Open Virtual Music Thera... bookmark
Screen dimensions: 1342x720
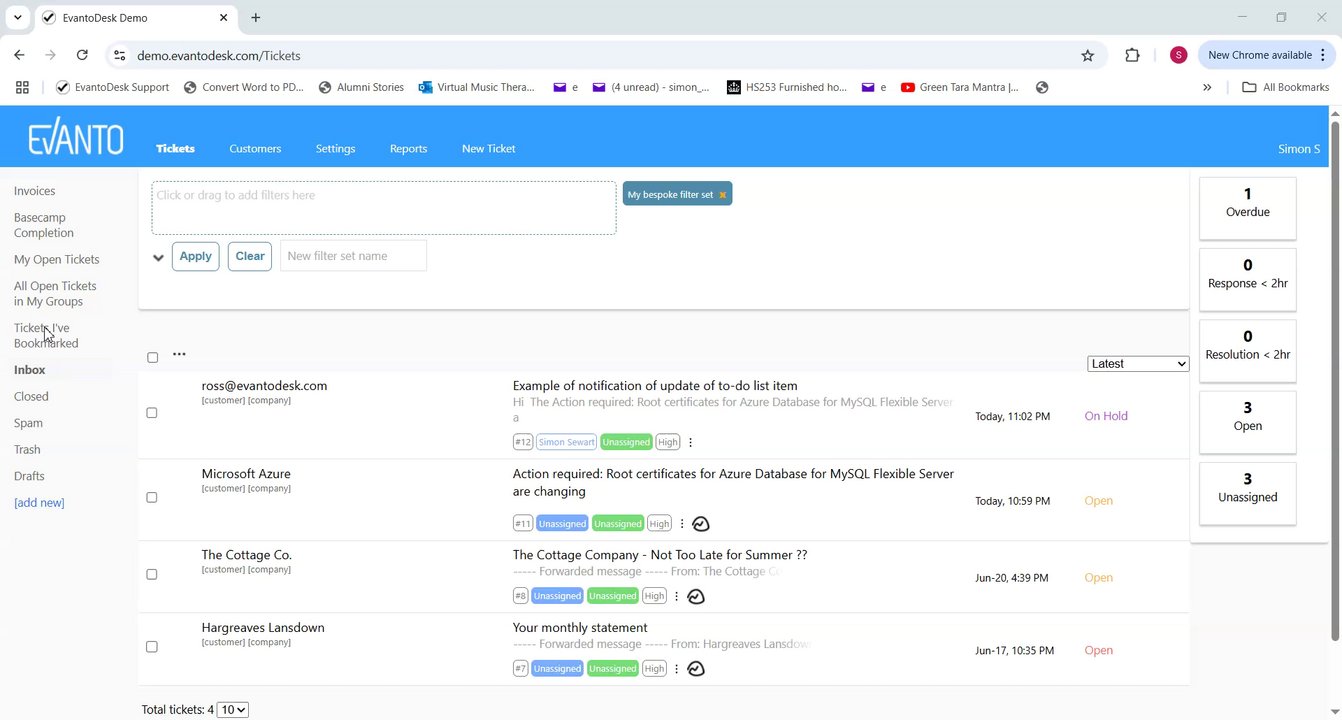pyautogui.click(x=477, y=87)
